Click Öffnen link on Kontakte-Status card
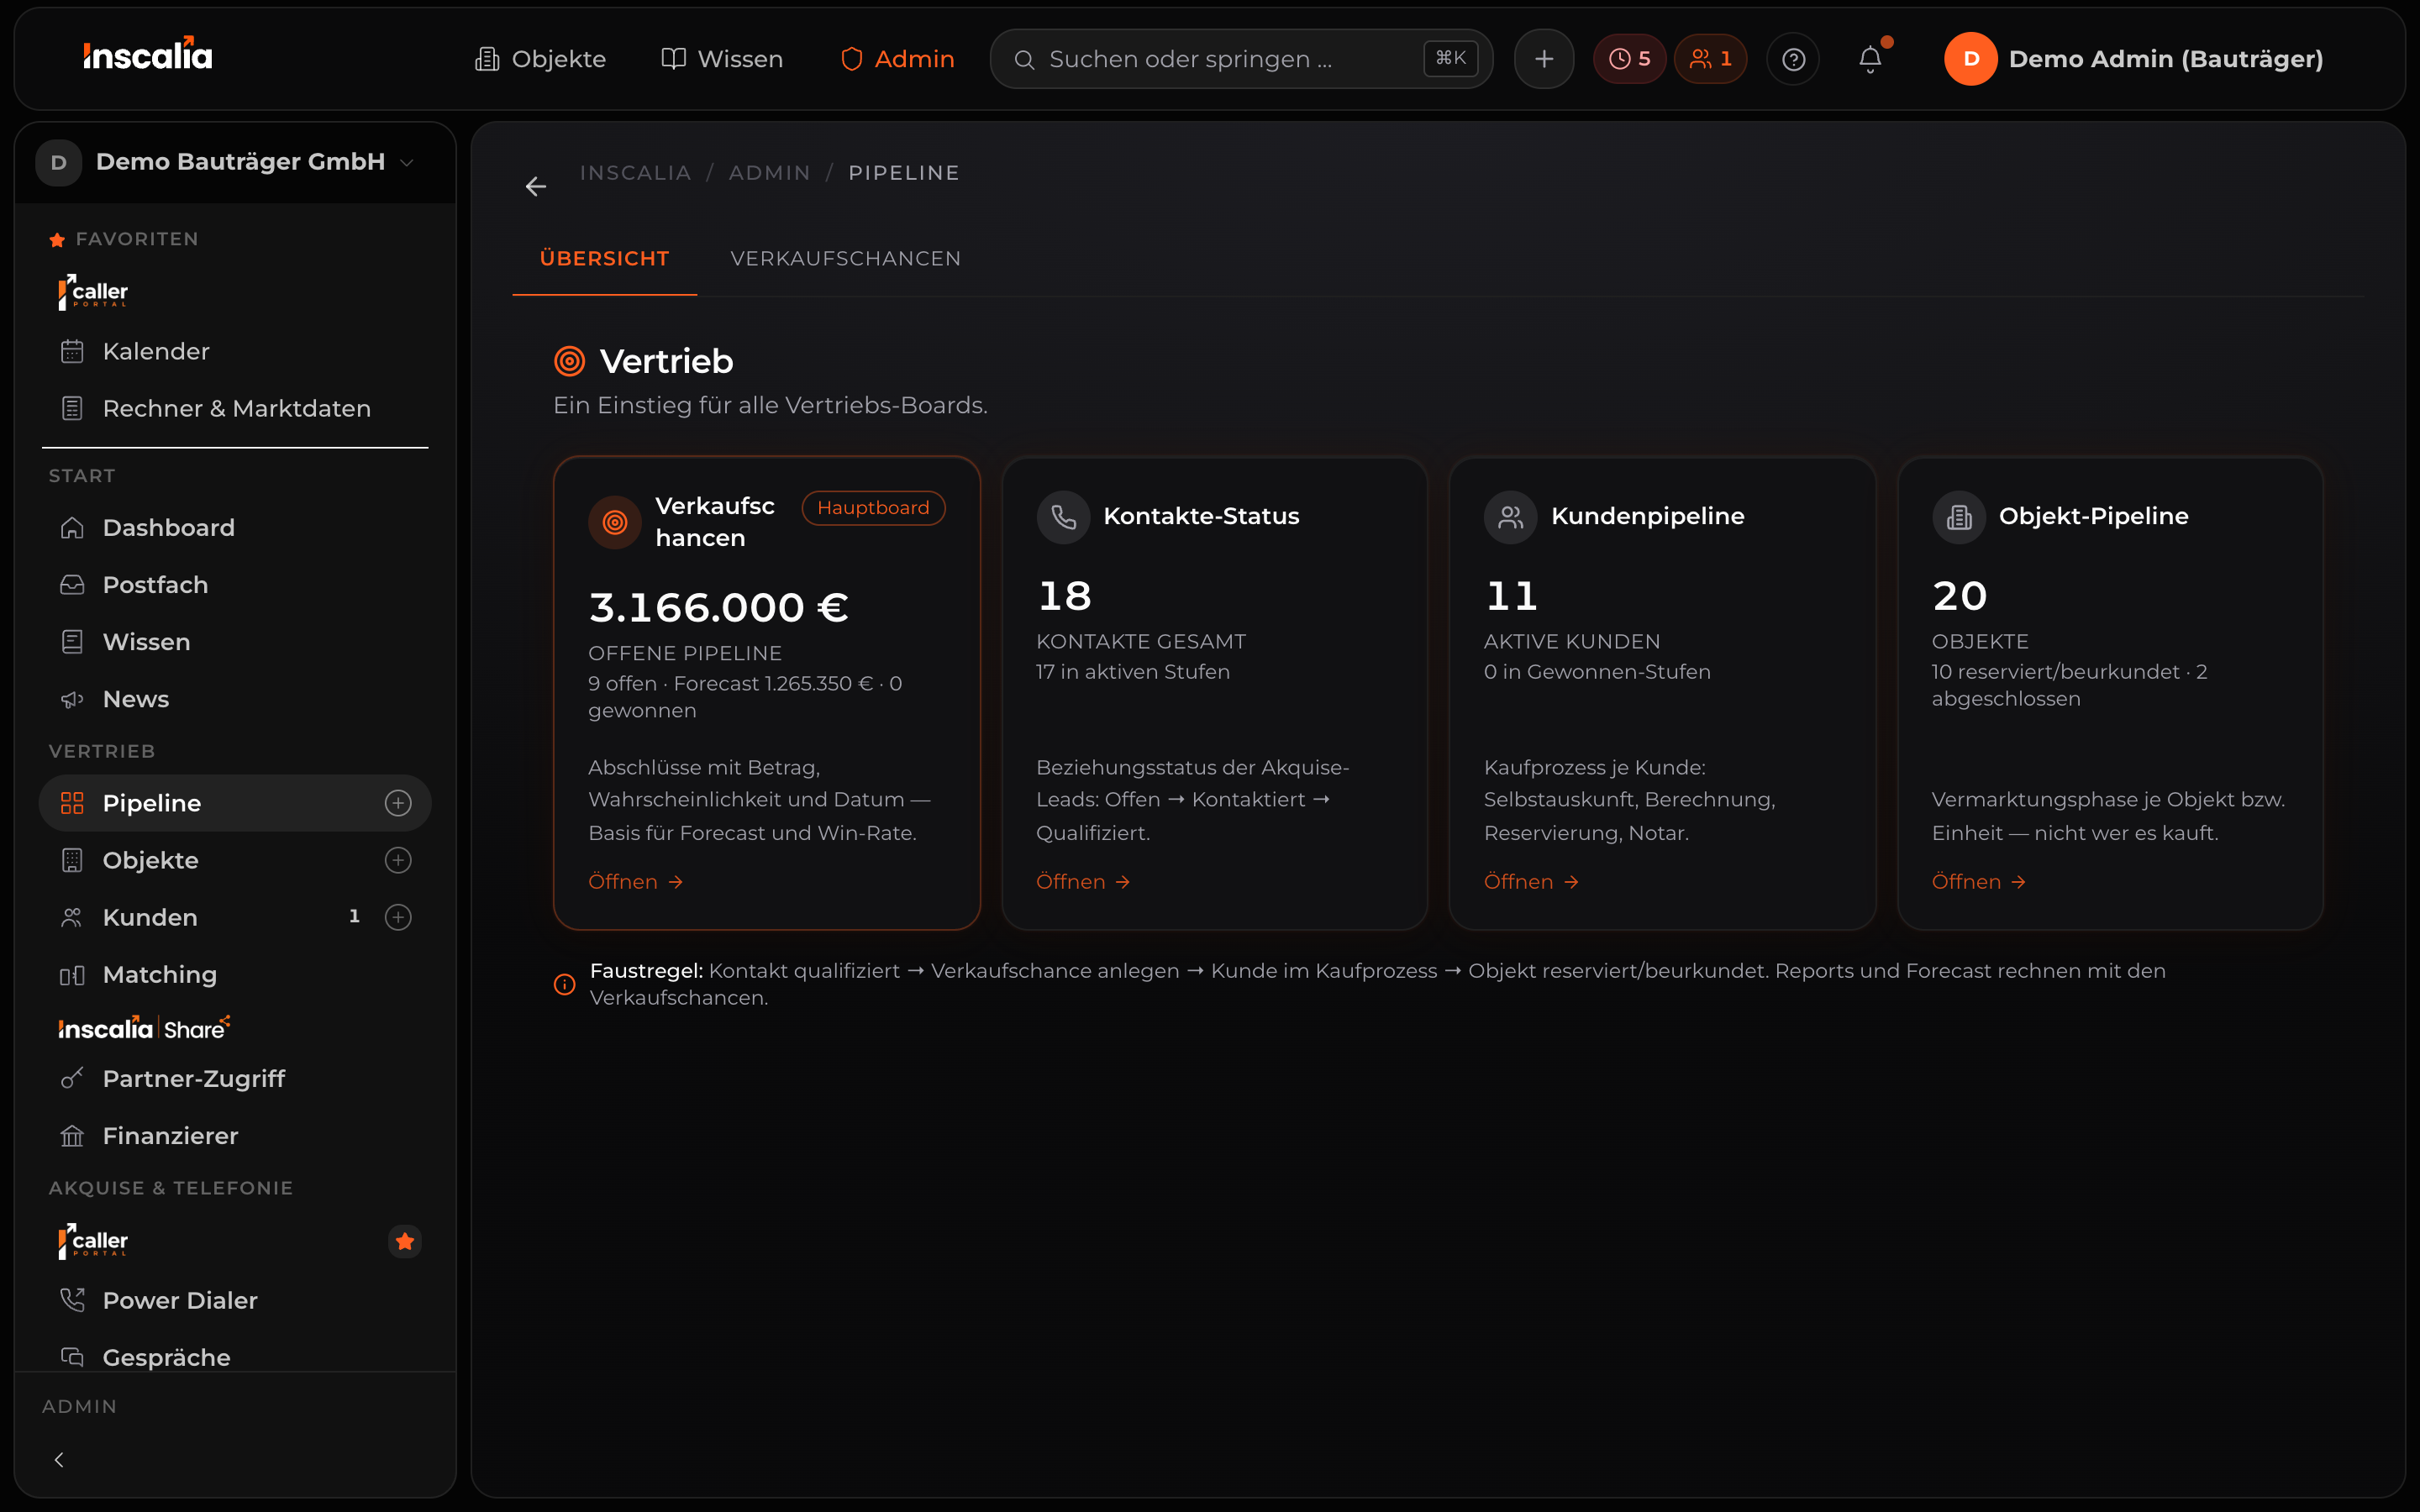Viewport: 2420px width, 1512px height. [1083, 881]
